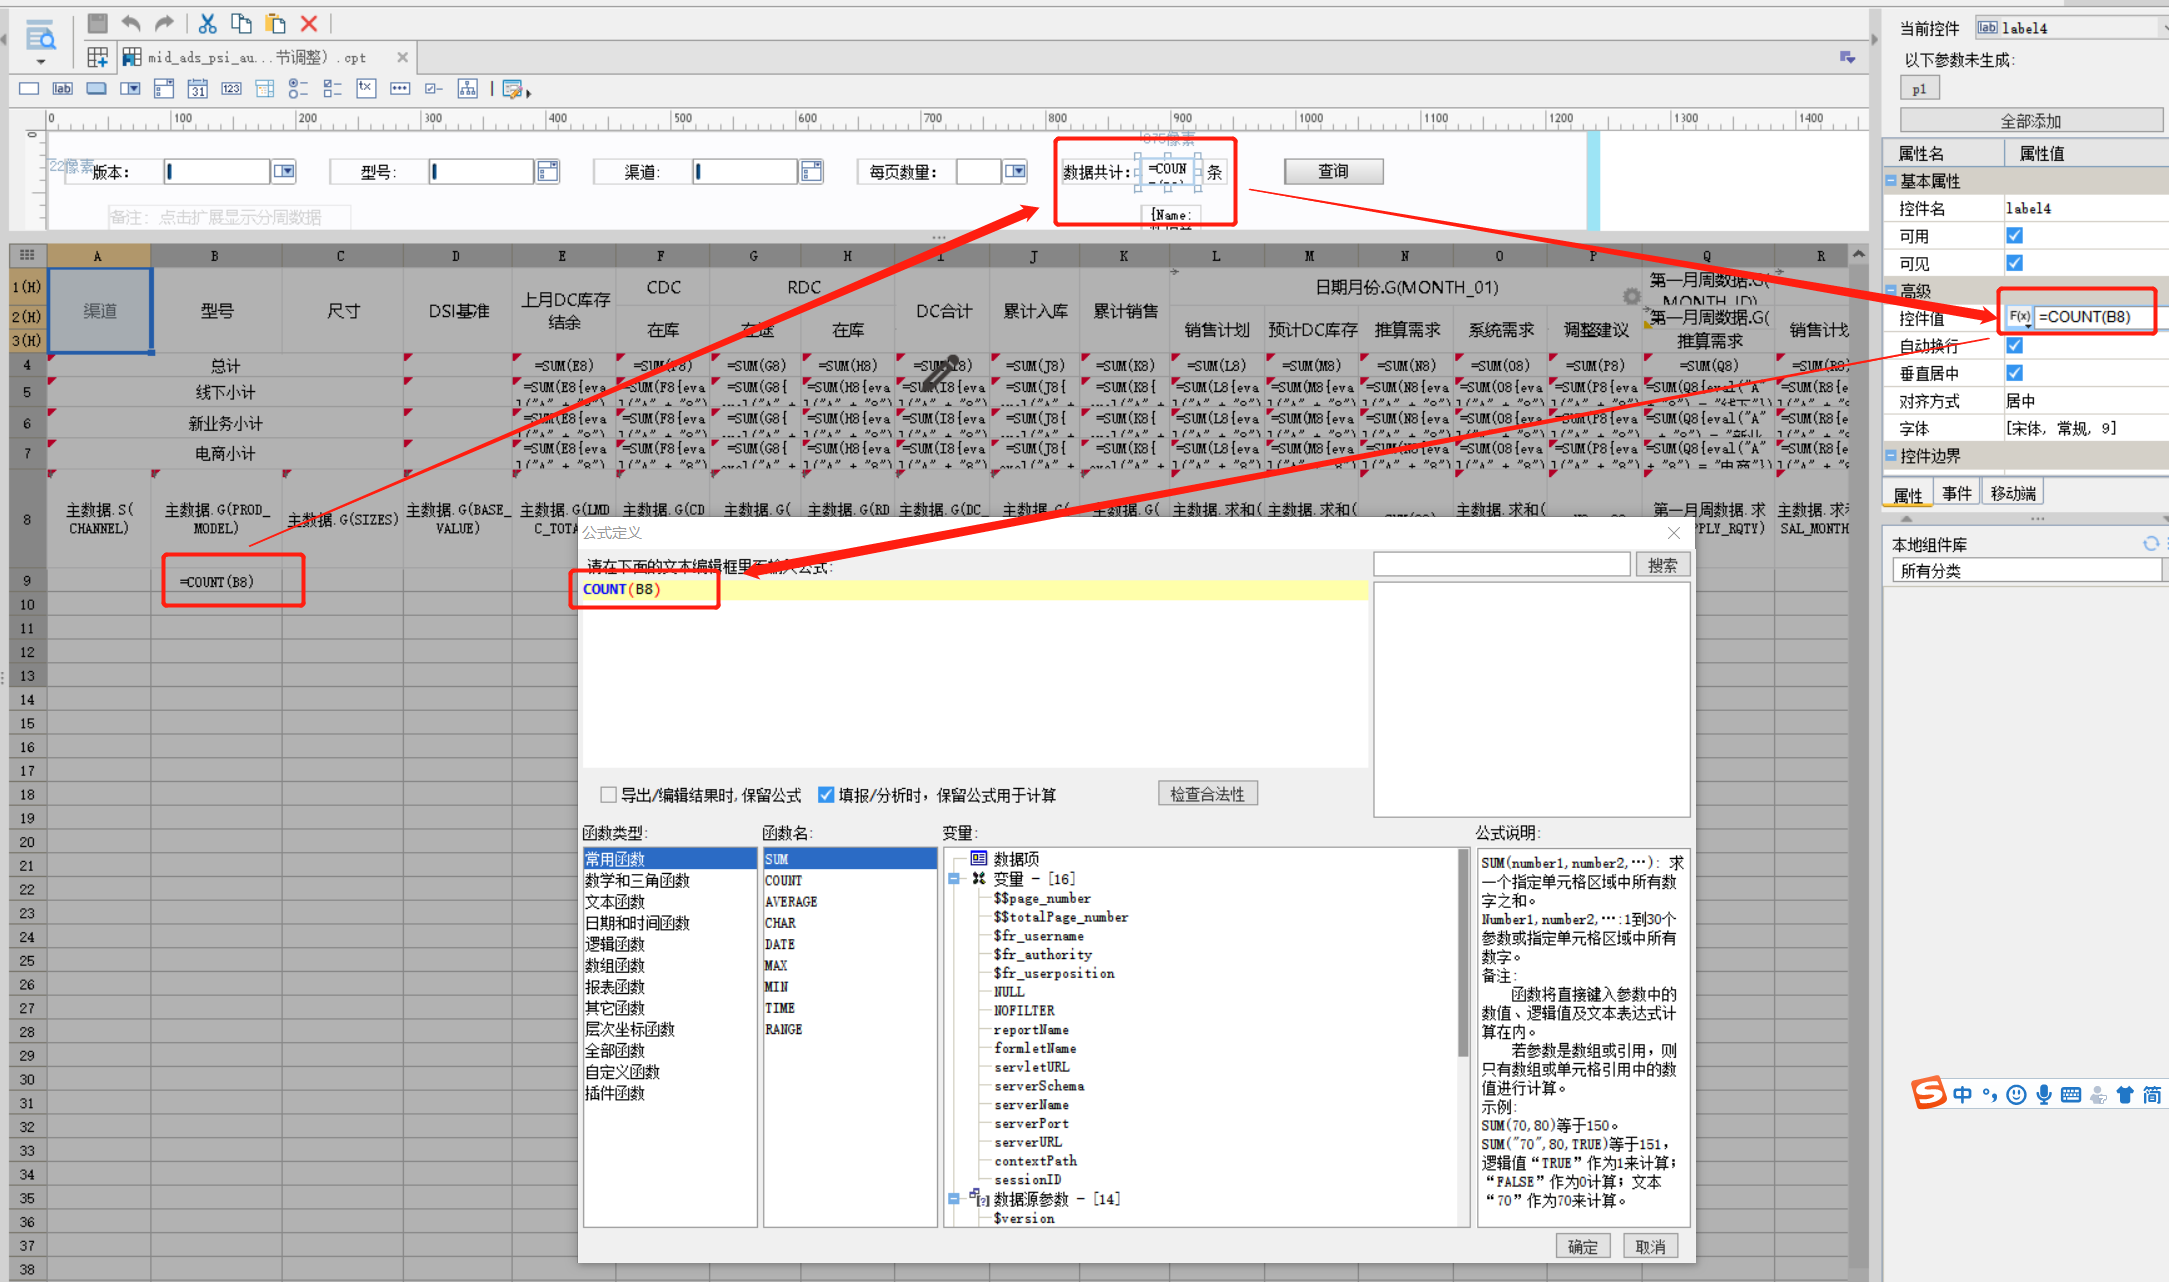Select the password widget tool
Screen dimensions: 2169x1282
[x=400, y=89]
